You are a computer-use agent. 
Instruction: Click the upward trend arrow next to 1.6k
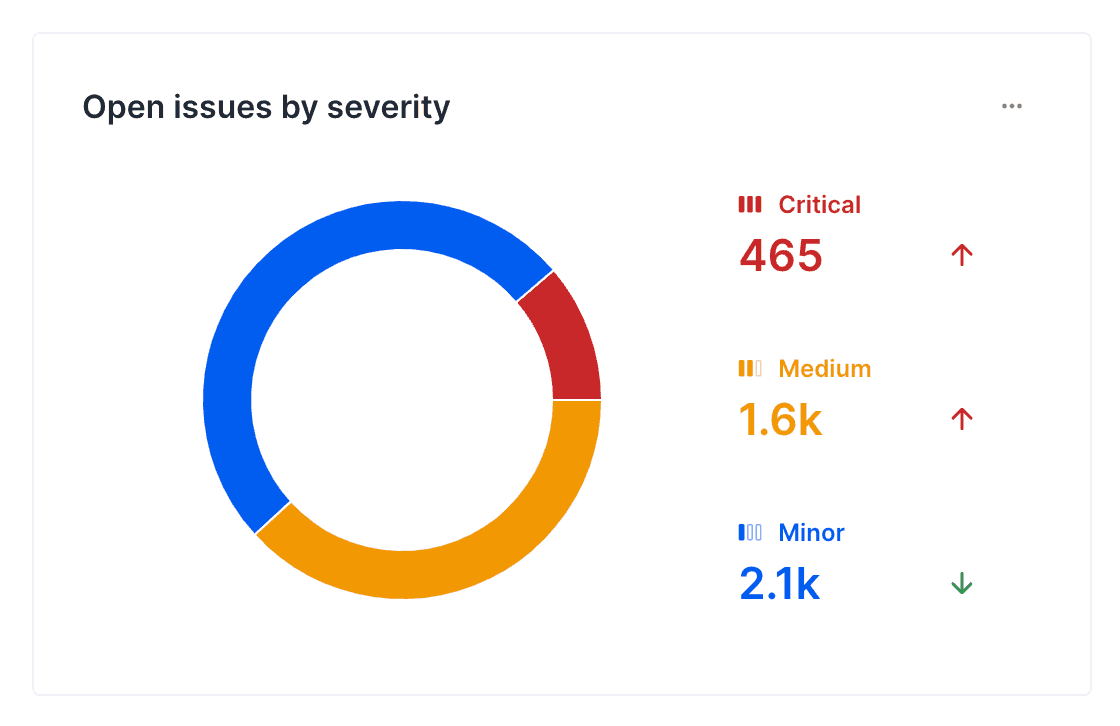point(961,420)
